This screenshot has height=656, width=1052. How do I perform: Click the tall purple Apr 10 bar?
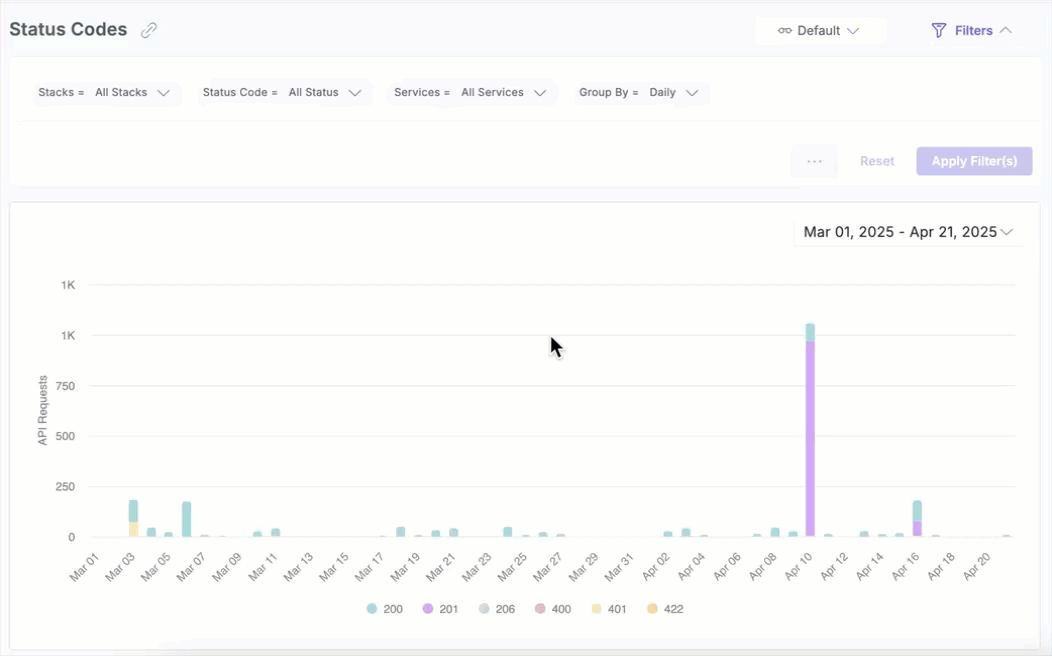[x=810, y=440]
